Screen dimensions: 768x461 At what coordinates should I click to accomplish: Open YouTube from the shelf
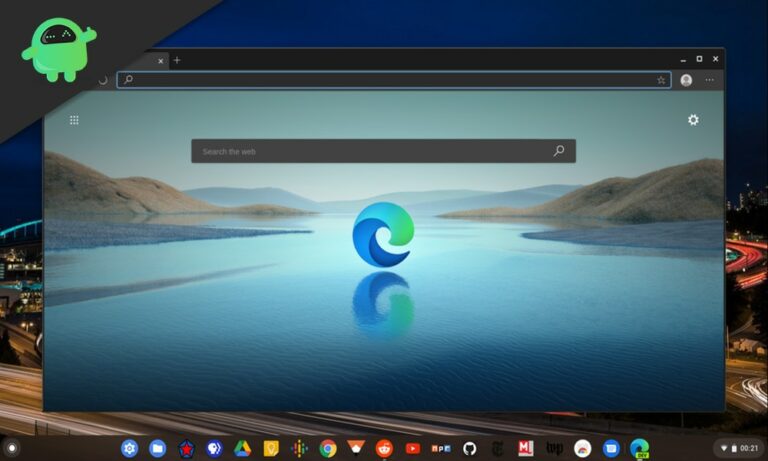413,448
